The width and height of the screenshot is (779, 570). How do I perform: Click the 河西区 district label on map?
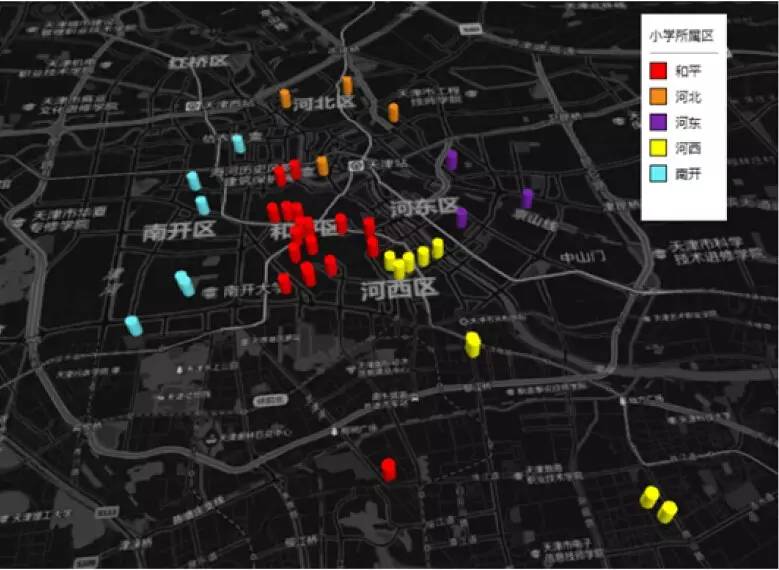(399, 290)
